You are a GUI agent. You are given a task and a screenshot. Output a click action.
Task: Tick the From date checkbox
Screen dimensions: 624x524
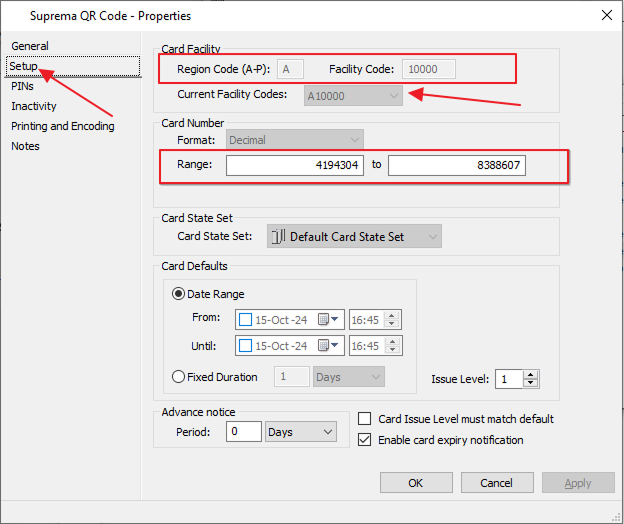pos(246,320)
